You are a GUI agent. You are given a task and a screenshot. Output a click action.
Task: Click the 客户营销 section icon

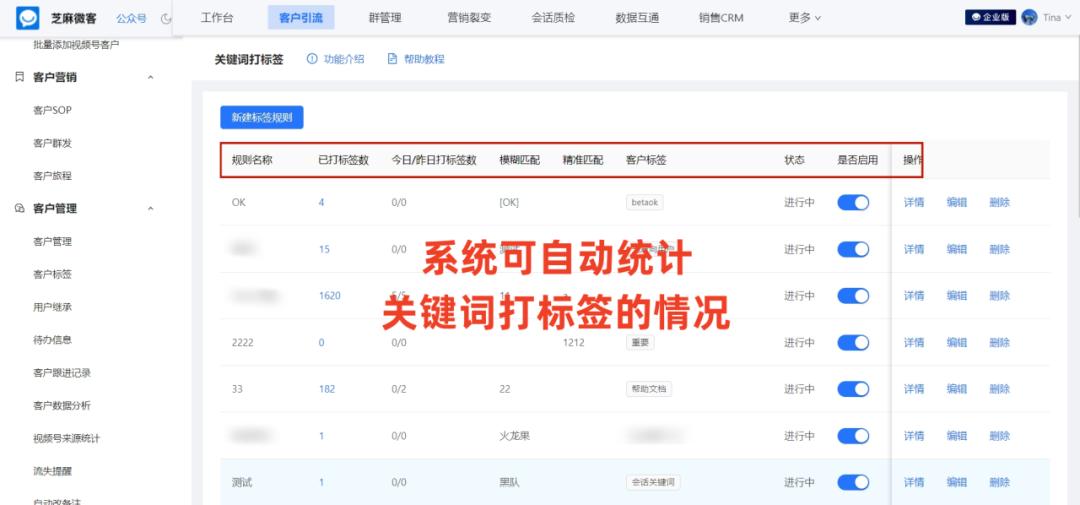click(20, 77)
